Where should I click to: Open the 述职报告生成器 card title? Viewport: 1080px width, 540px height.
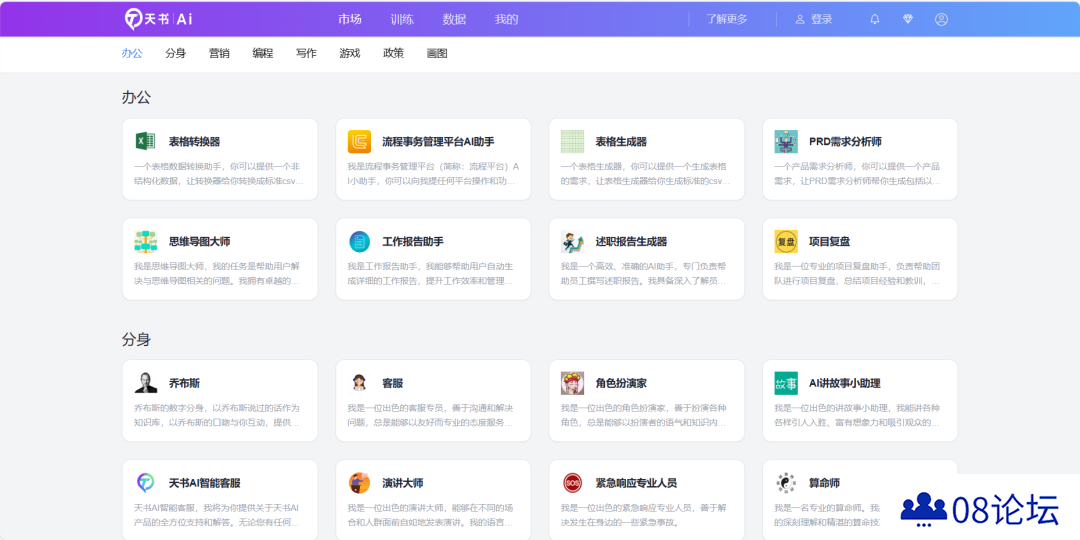click(632, 242)
